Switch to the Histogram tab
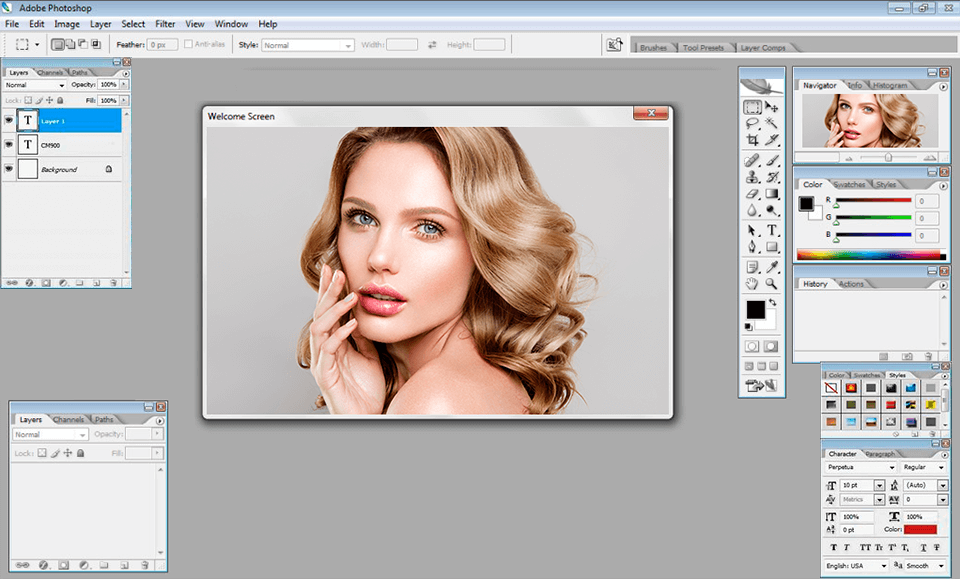 pyautogui.click(x=890, y=85)
